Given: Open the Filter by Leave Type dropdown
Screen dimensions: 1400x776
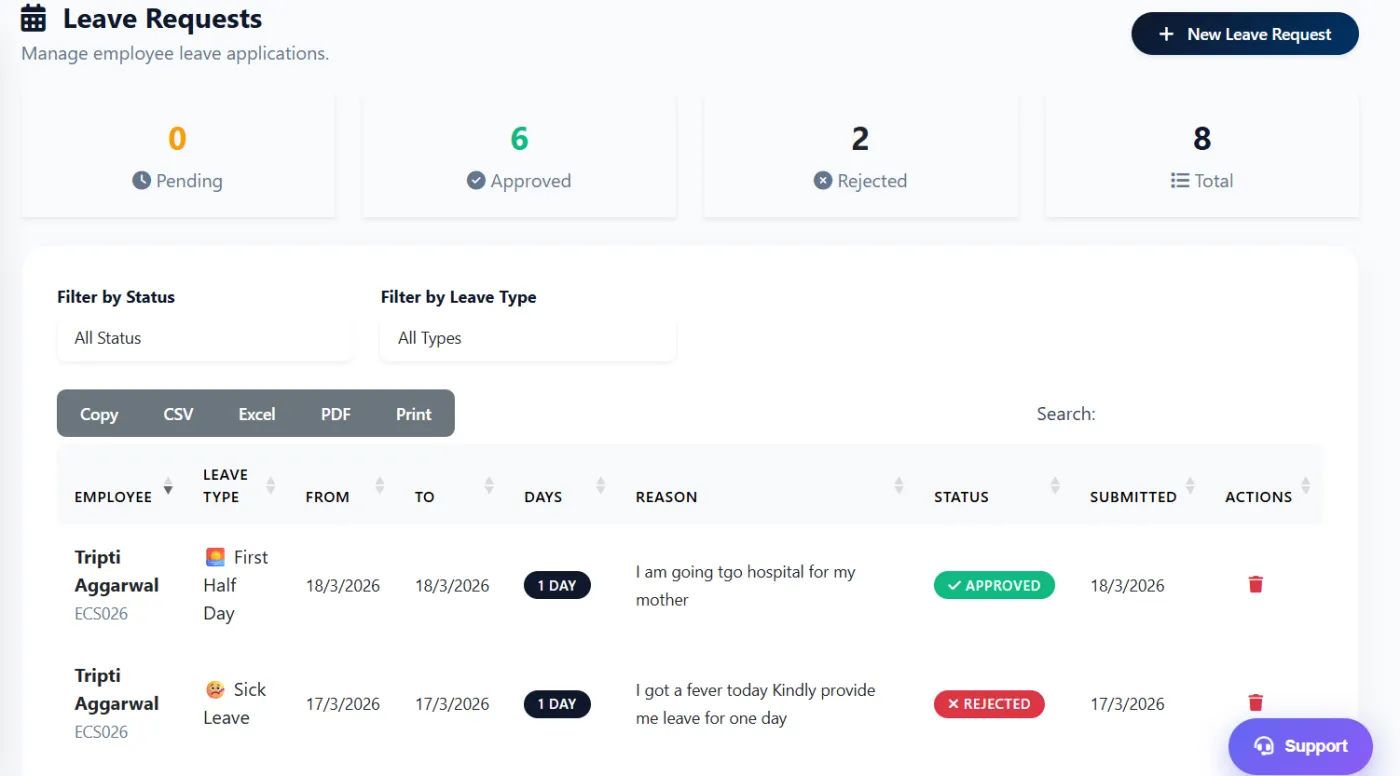Looking at the screenshot, I should 528,338.
